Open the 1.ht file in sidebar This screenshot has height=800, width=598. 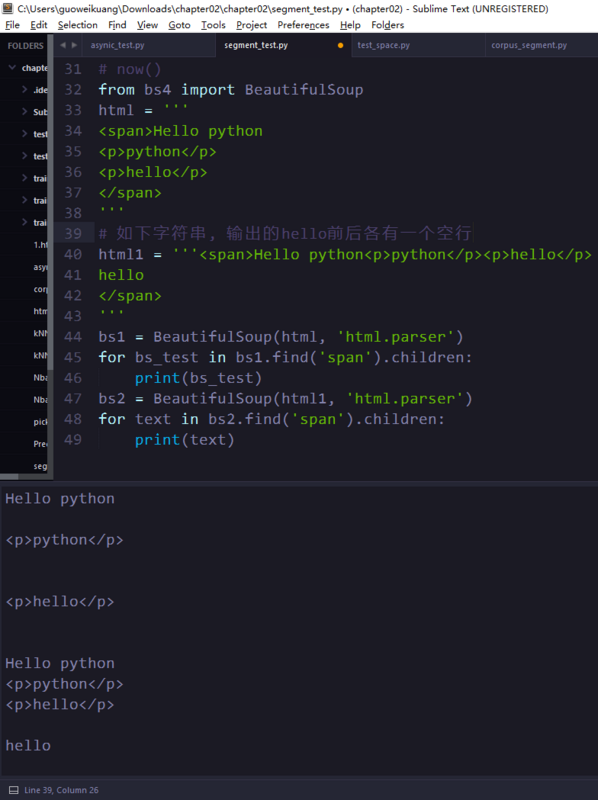tap(40, 245)
